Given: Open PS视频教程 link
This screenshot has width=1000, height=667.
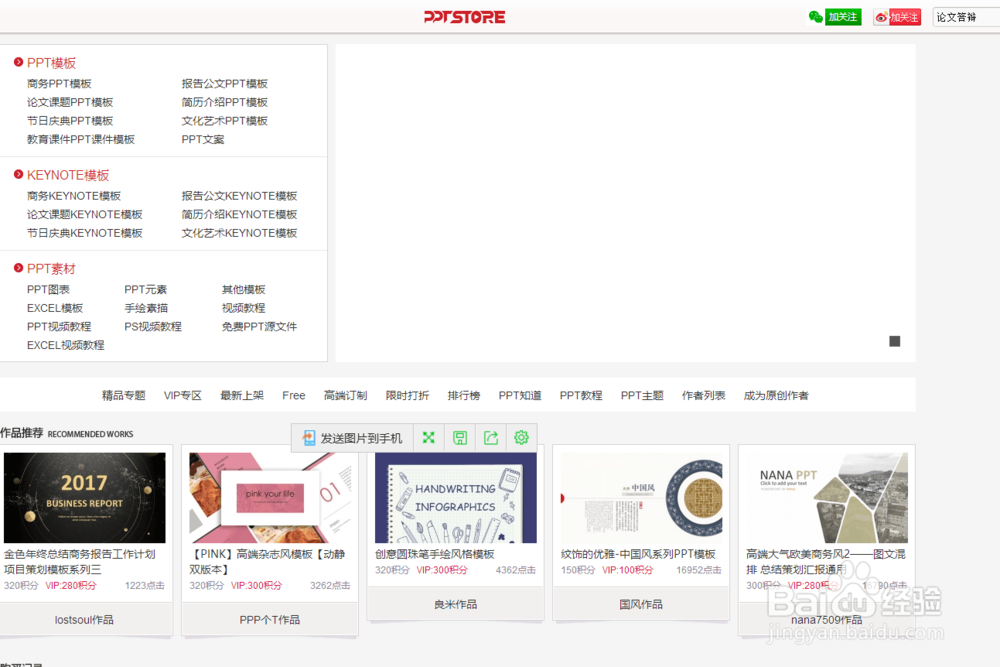Looking at the screenshot, I should coord(153,326).
